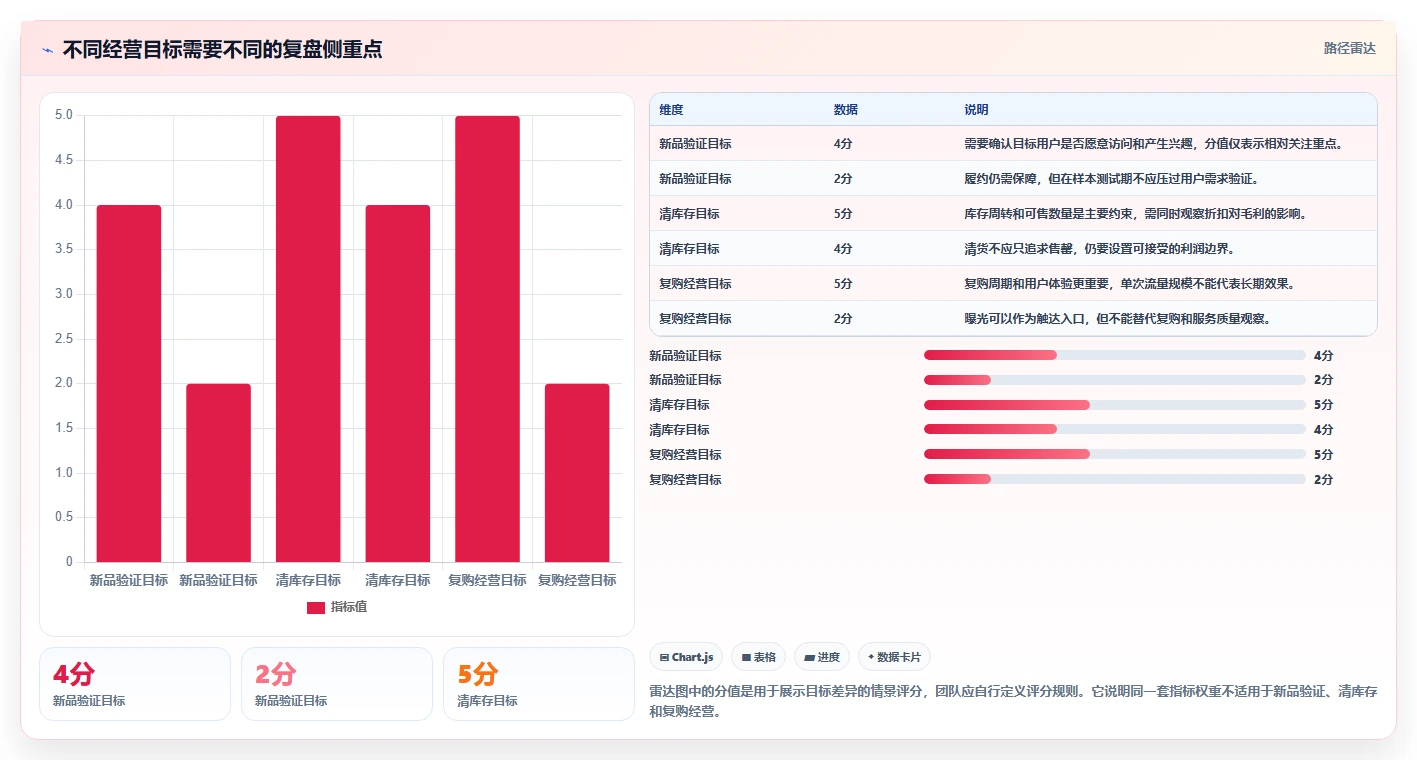
Task: Click the 2分 progress bar for 新品验证目标
Action: [1114, 380]
